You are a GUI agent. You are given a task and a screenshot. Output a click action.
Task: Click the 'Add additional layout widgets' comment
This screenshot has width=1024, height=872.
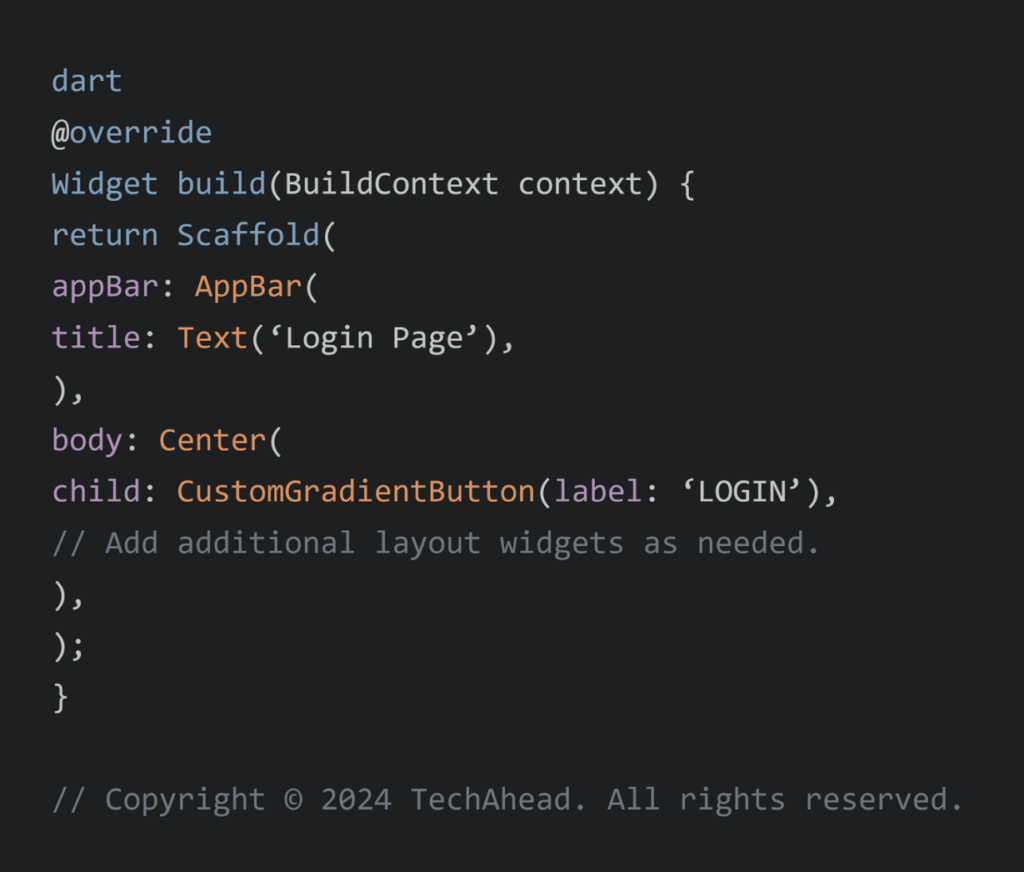pyautogui.click(x=435, y=543)
